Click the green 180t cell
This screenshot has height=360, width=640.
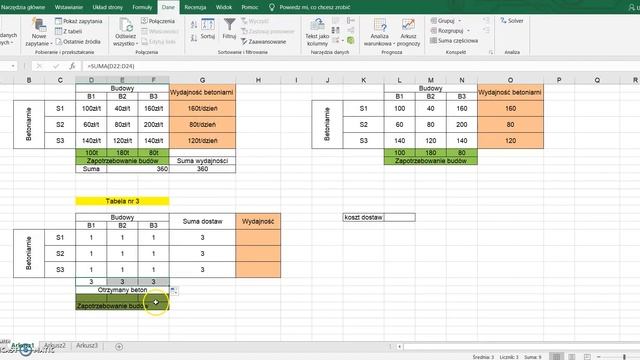tap(122, 153)
